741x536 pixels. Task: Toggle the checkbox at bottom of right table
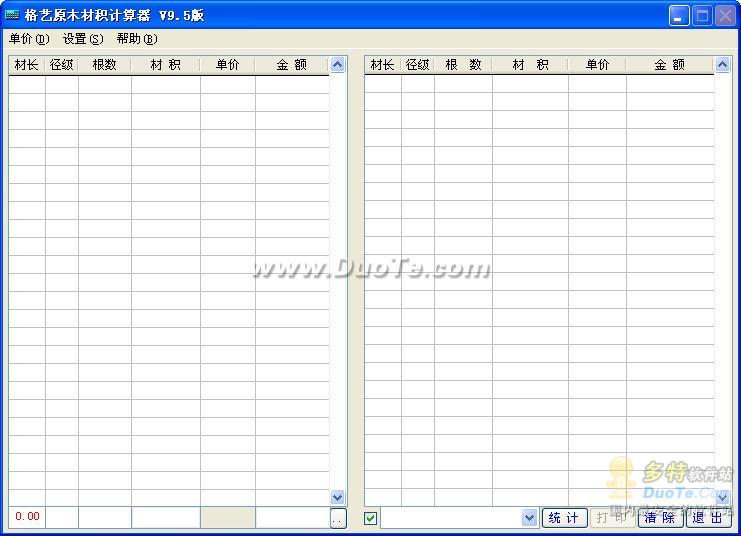click(x=370, y=519)
